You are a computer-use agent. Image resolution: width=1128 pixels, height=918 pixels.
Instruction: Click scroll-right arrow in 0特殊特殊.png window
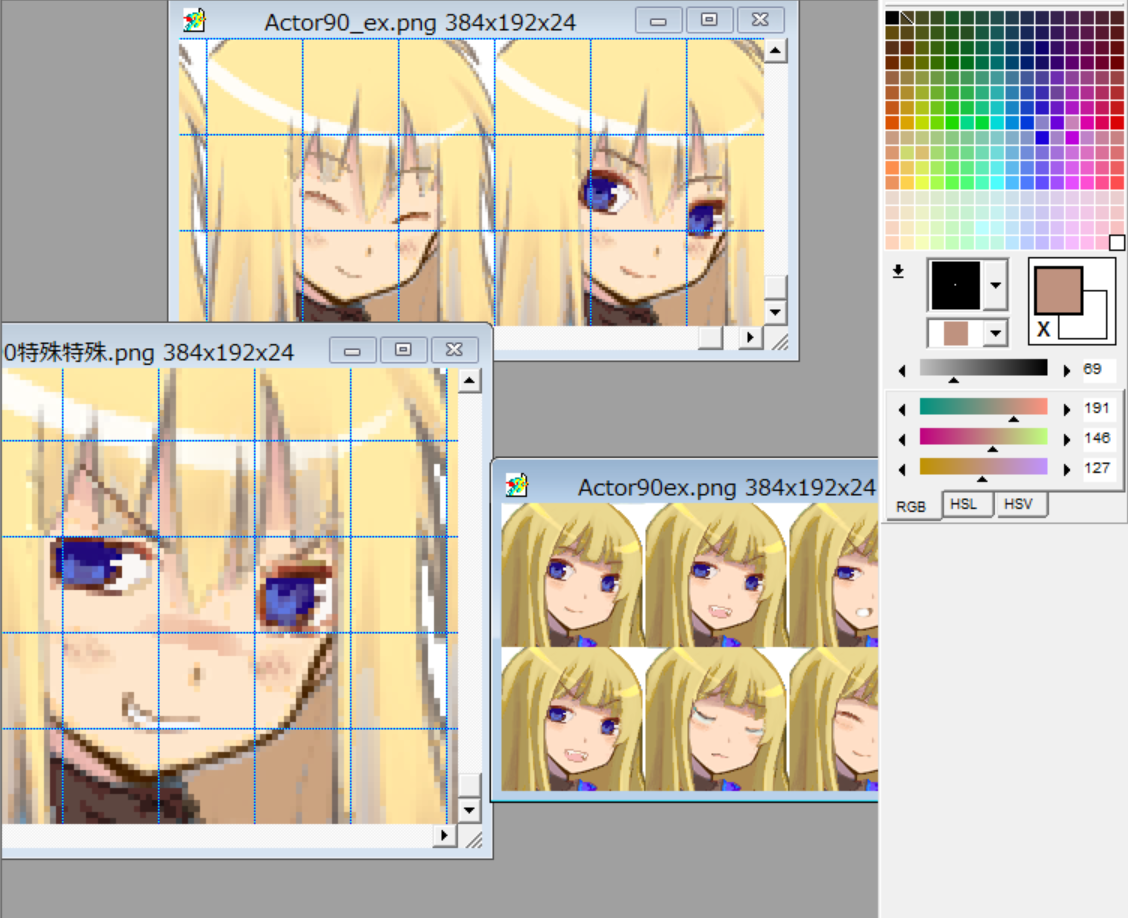coord(444,835)
